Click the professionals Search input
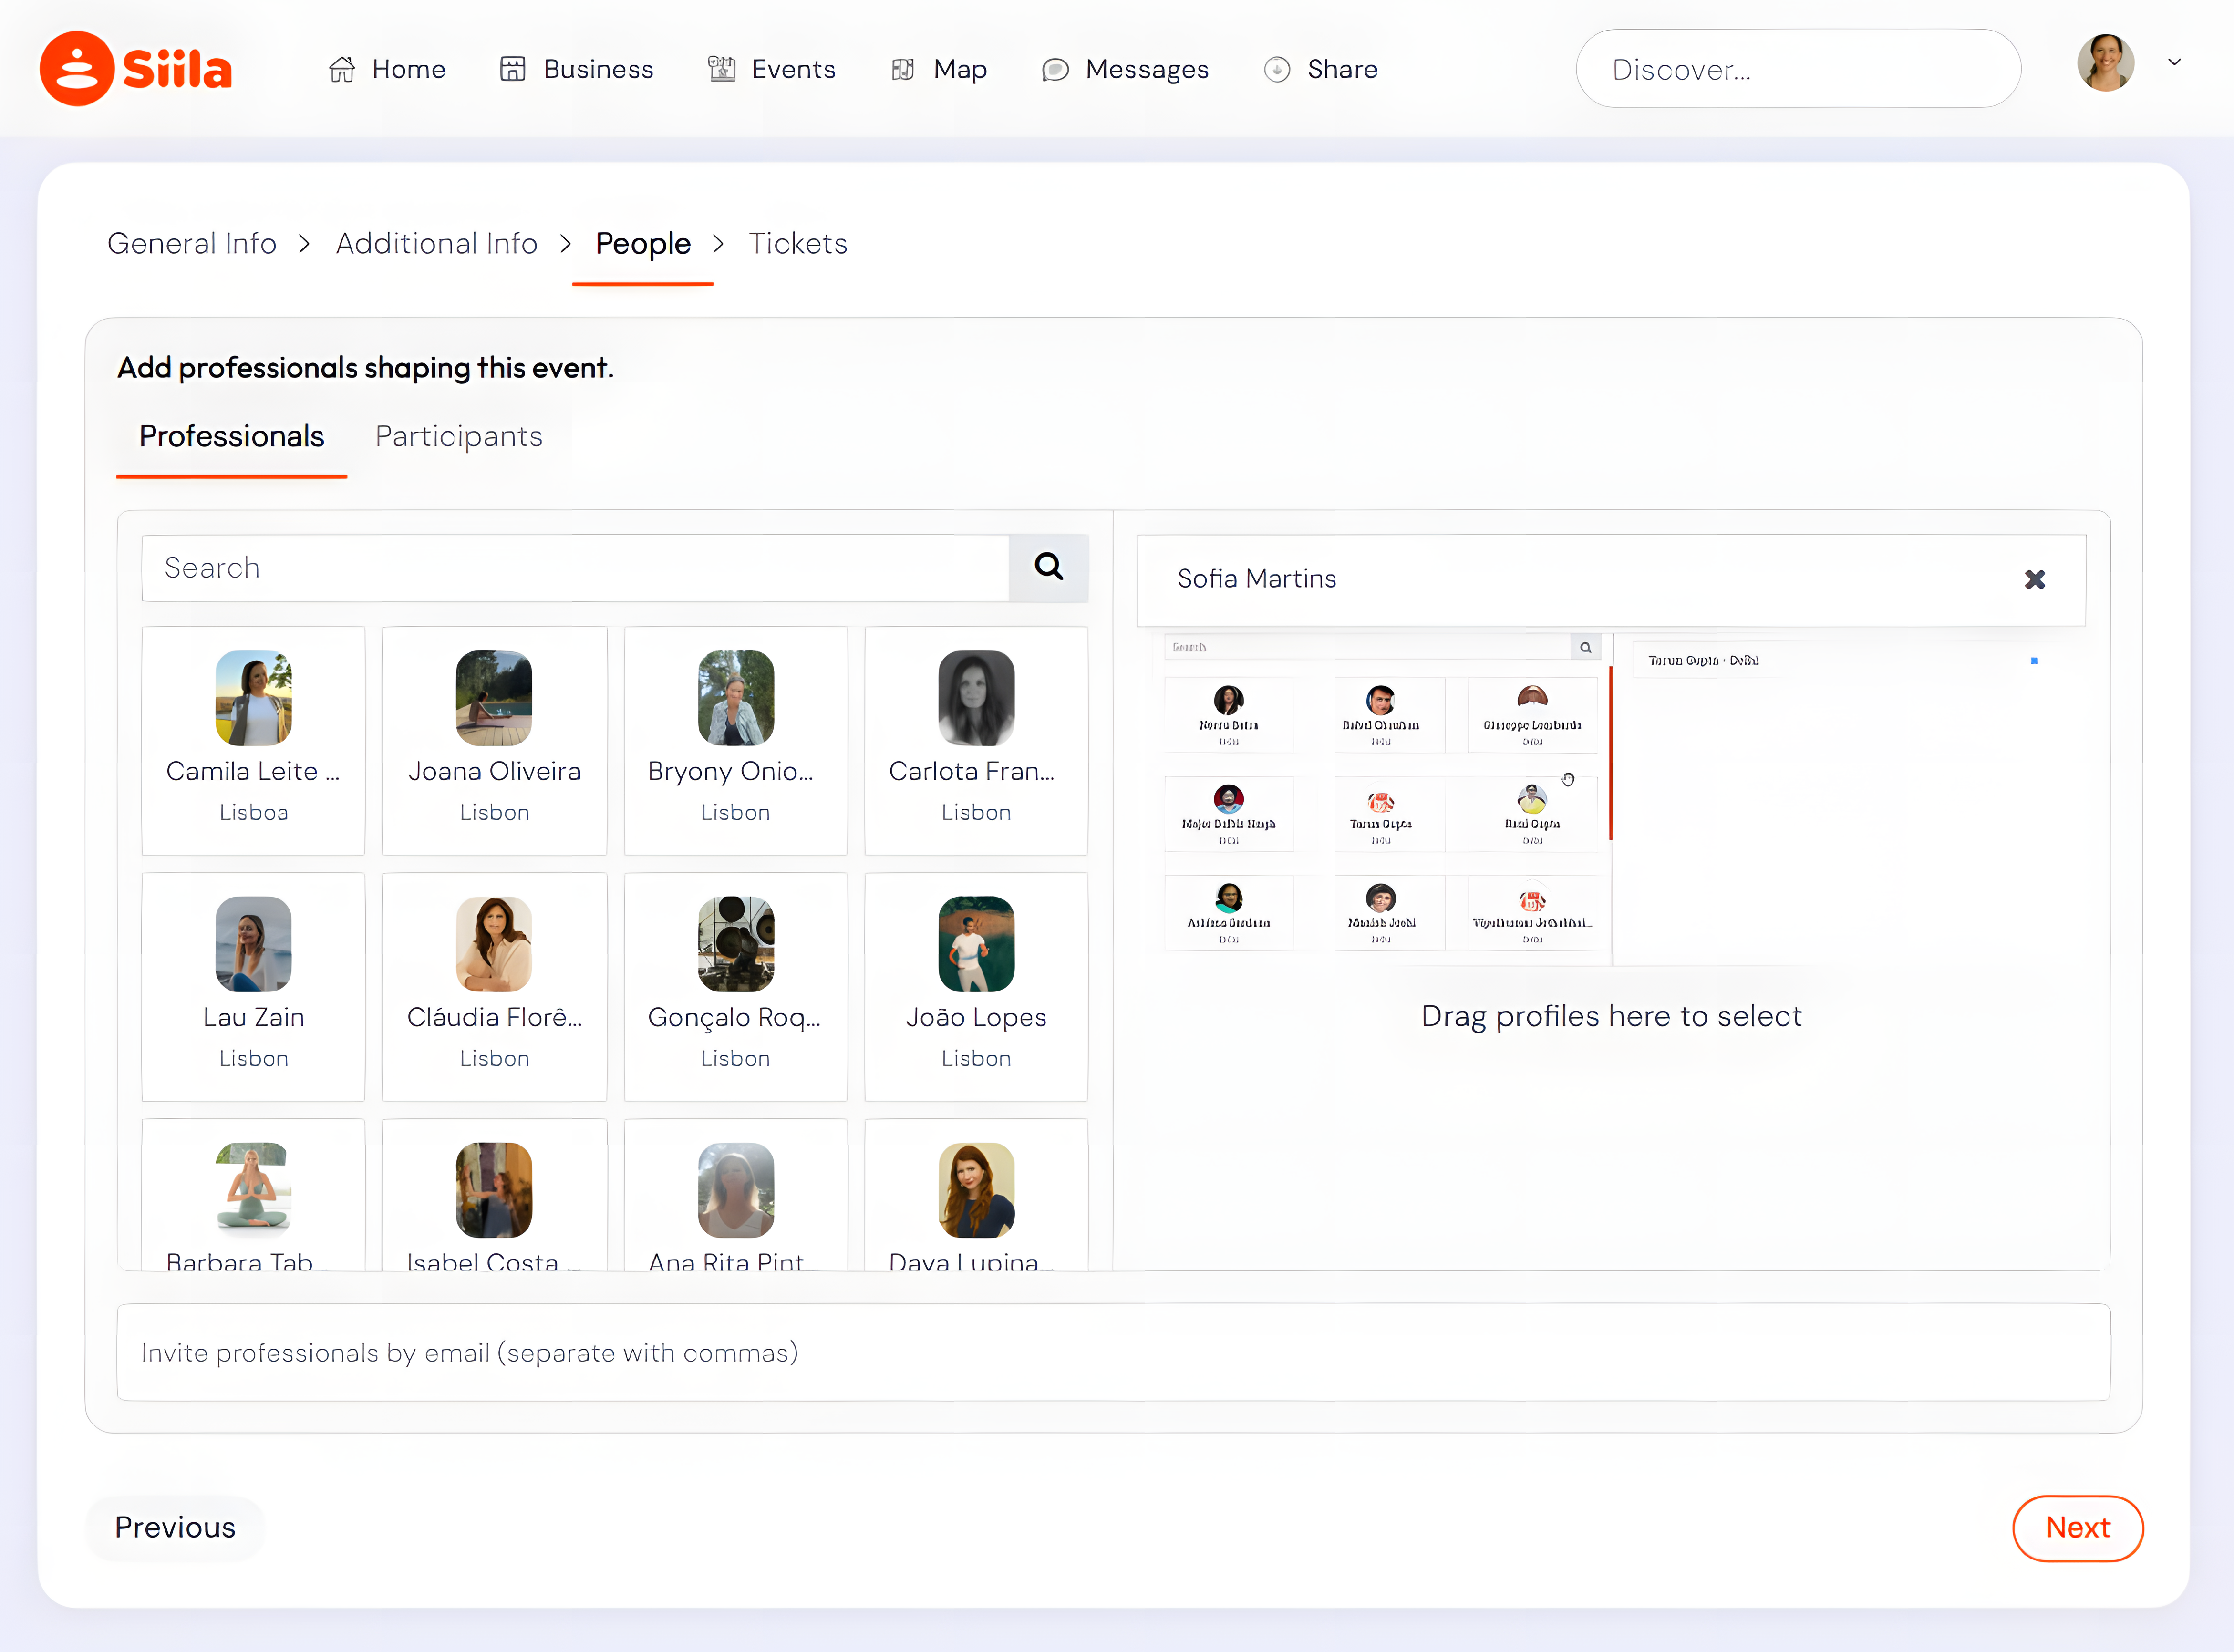This screenshot has height=1652, width=2234. pos(575,568)
